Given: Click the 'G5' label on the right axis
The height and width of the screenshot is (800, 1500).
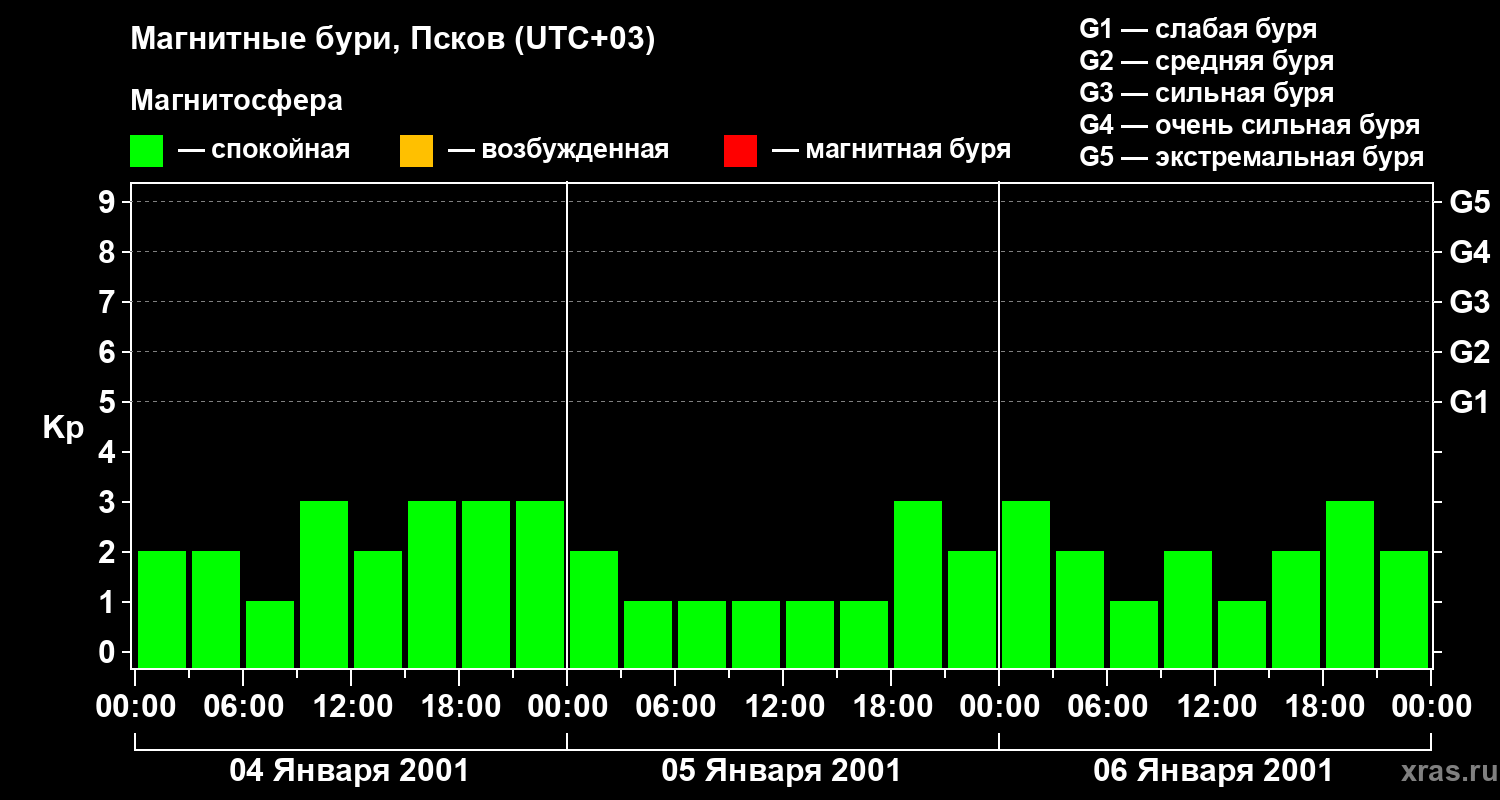Looking at the screenshot, I should point(1470,203).
